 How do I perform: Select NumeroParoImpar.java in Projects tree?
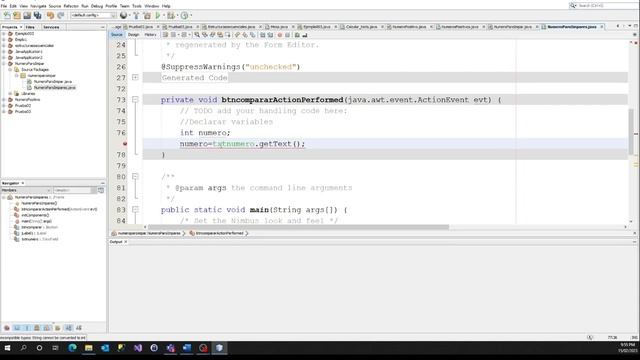pyautogui.click(x=53, y=82)
